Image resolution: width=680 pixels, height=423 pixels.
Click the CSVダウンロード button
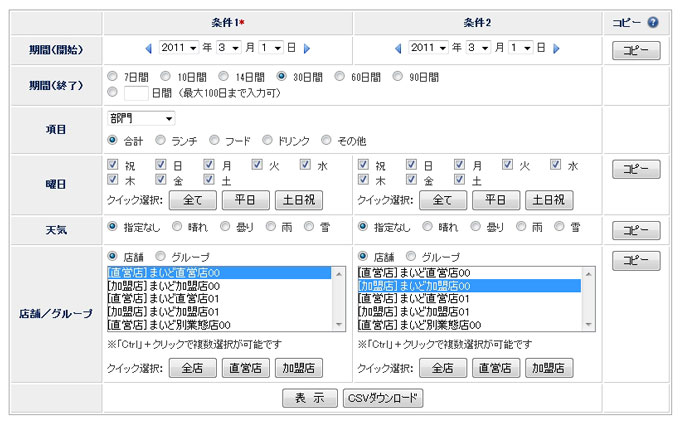(x=383, y=398)
